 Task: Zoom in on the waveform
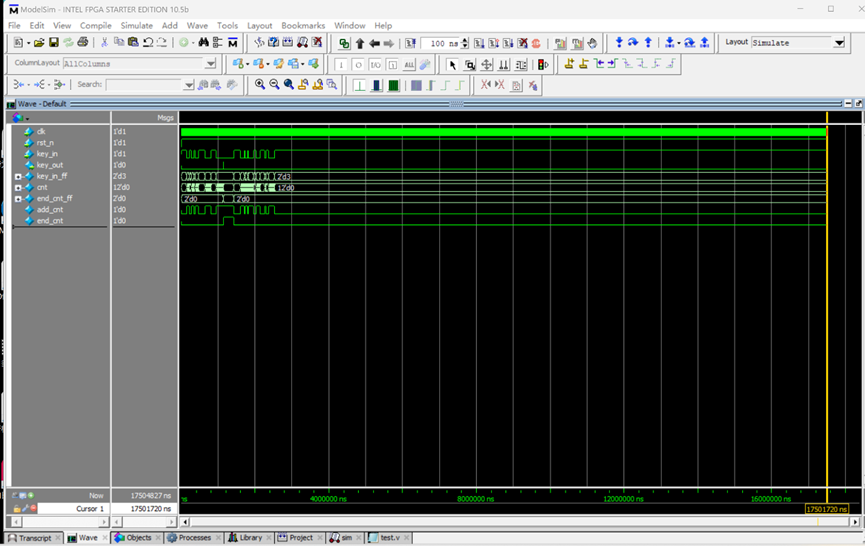click(x=260, y=84)
